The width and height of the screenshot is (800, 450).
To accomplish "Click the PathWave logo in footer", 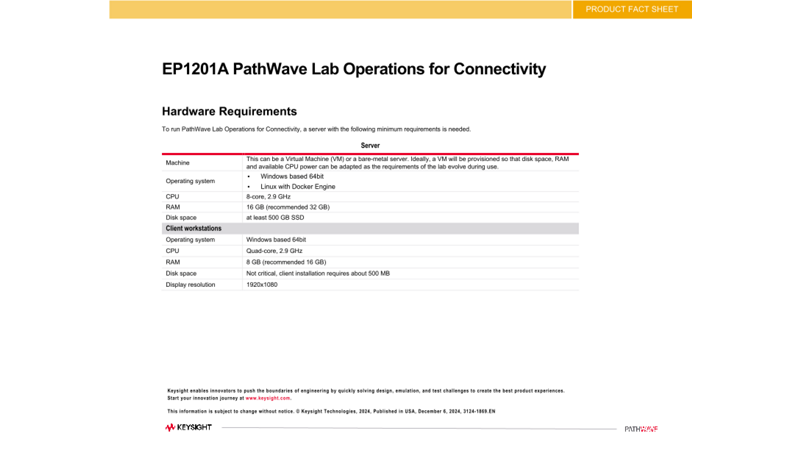I will tap(641, 429).
